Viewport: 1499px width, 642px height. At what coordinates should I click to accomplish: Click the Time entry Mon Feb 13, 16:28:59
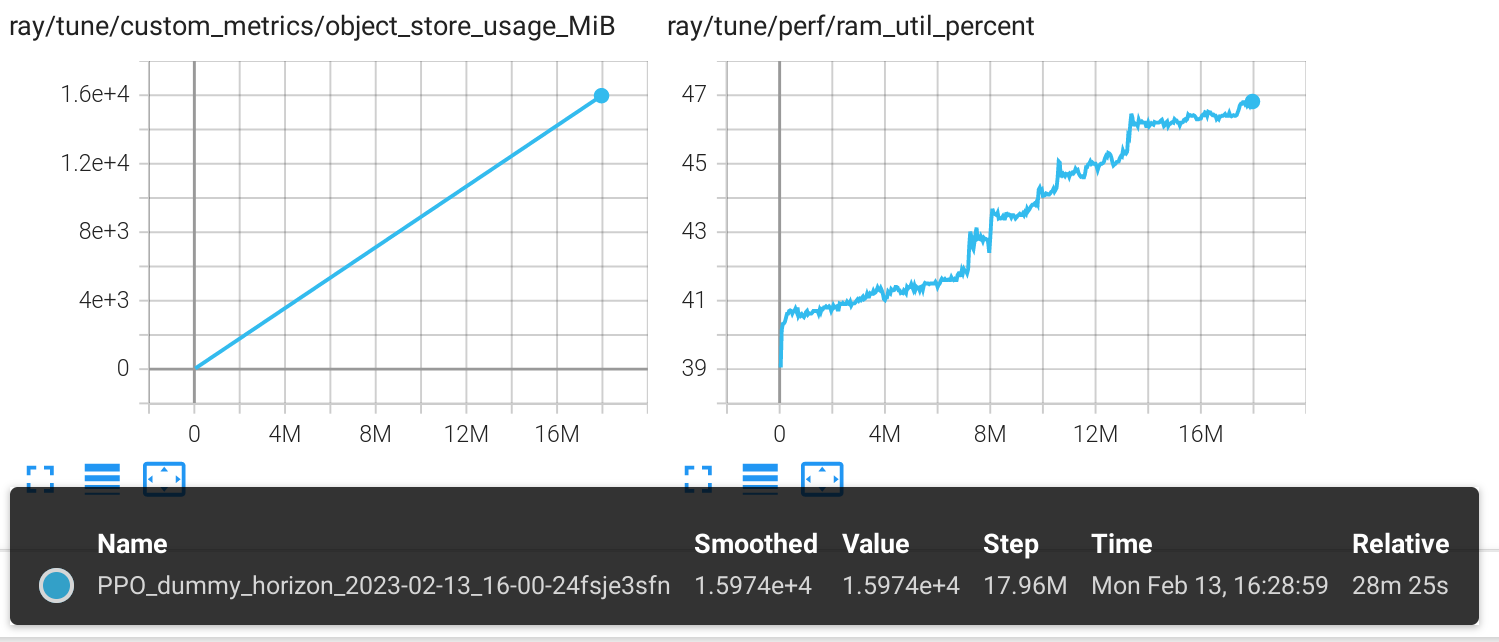click(x=1209, y=585)
